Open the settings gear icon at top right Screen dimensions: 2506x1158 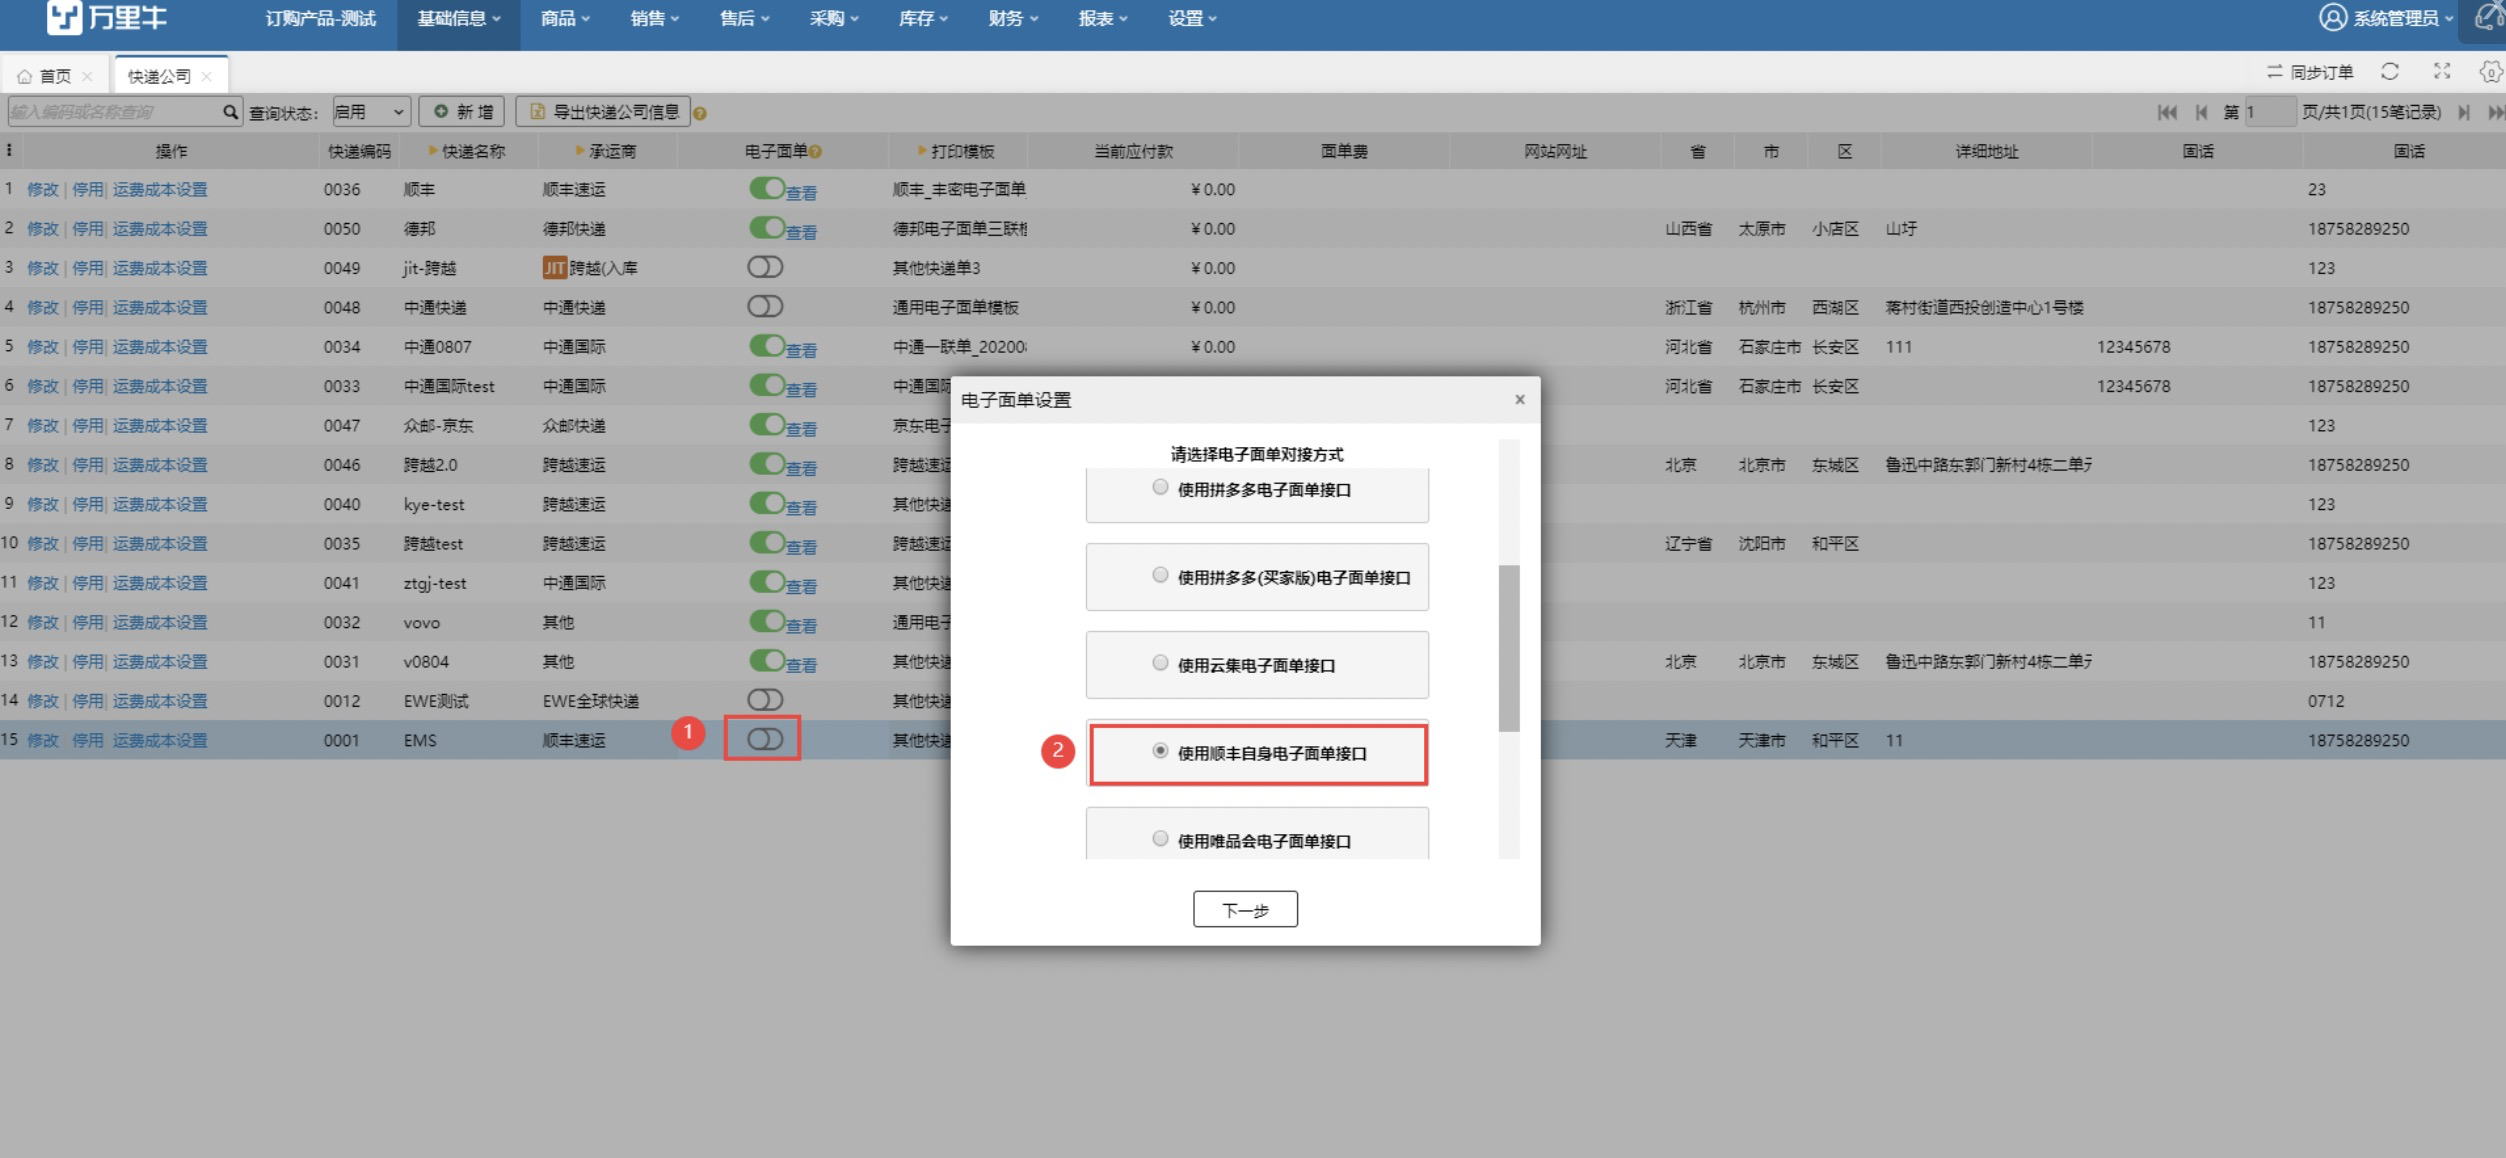[x=2490, y=72]
